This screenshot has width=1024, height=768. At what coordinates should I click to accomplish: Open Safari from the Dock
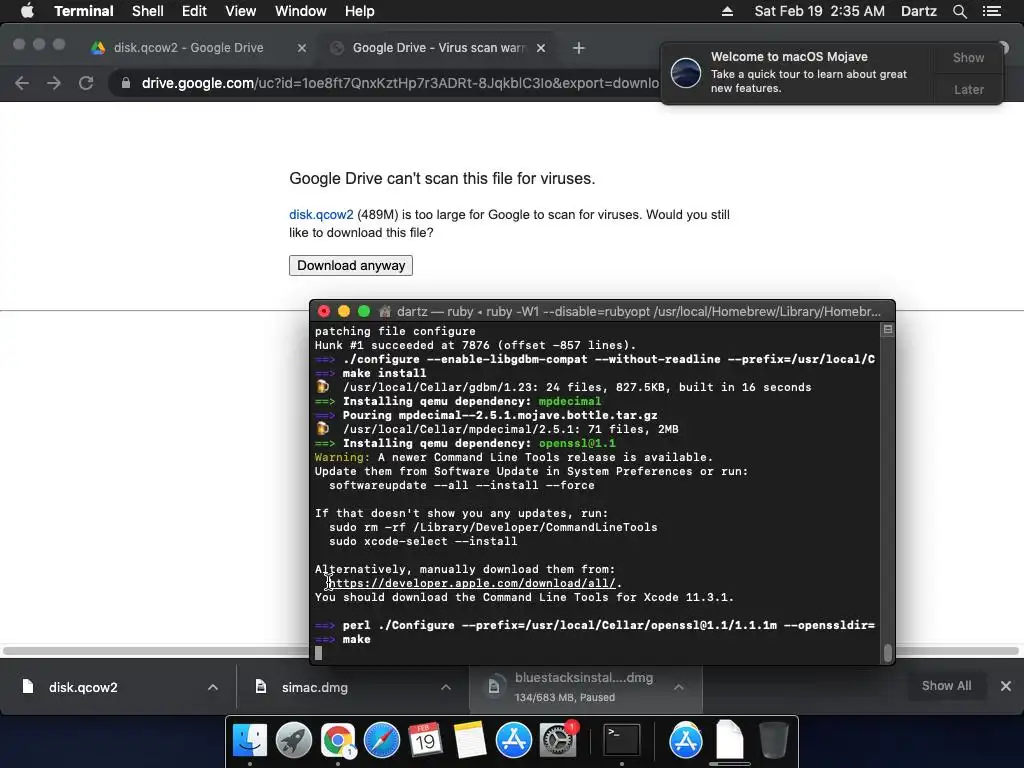tap(381, 741)
